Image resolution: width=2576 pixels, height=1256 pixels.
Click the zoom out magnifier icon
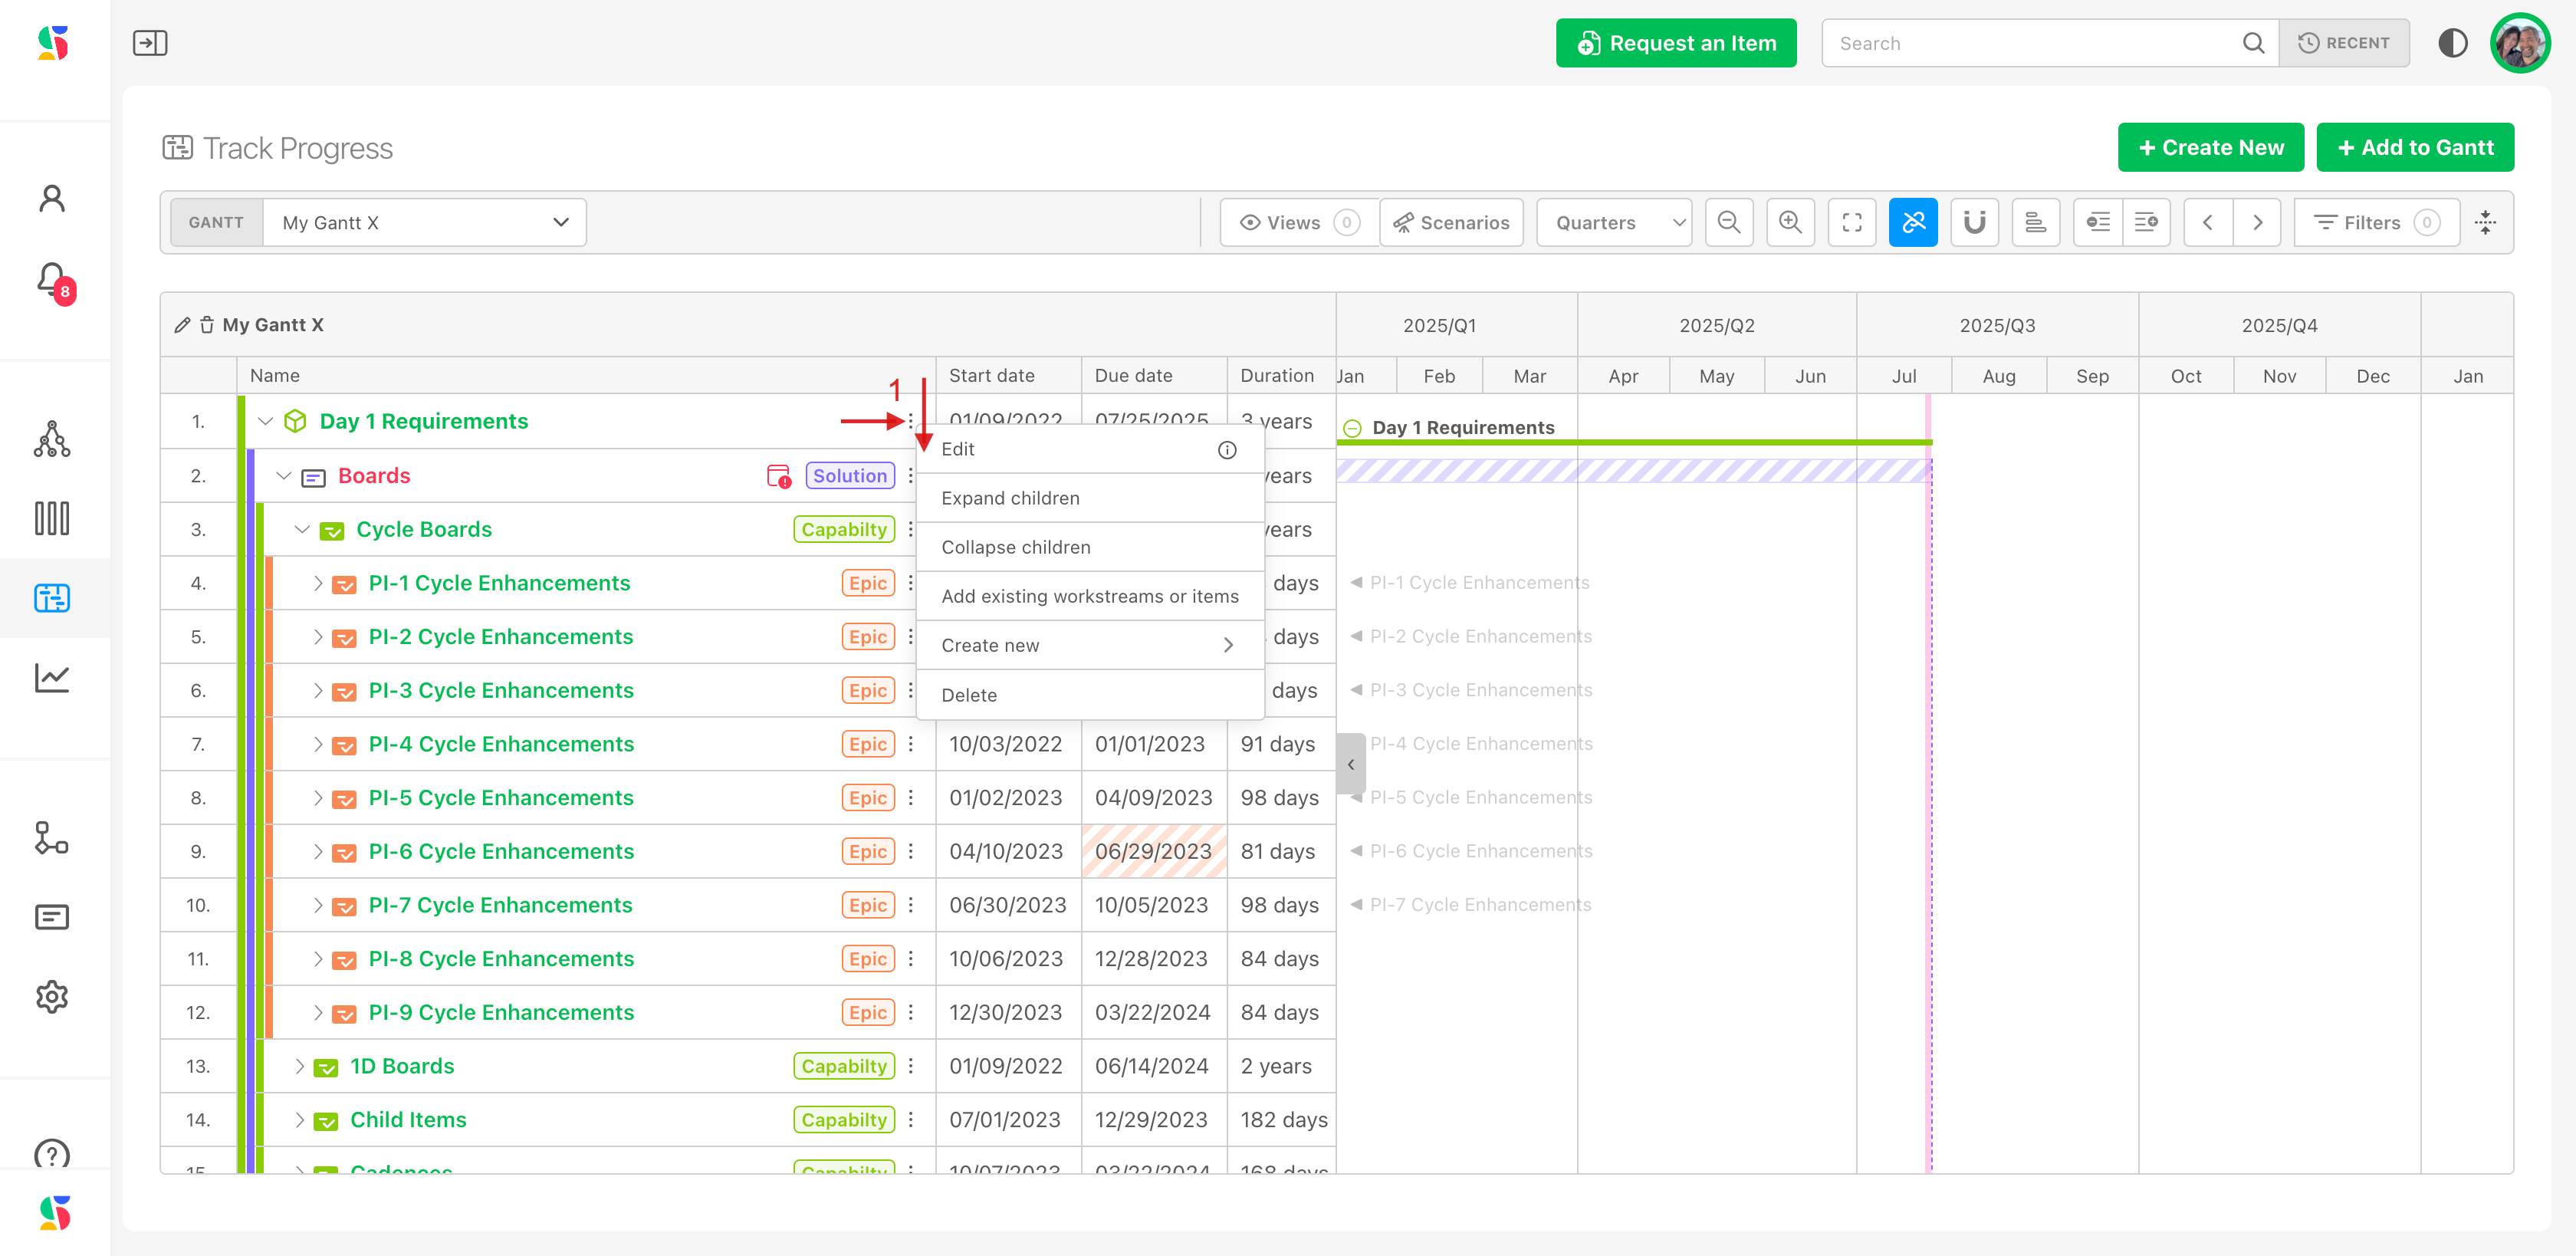tap(1728, 222)
